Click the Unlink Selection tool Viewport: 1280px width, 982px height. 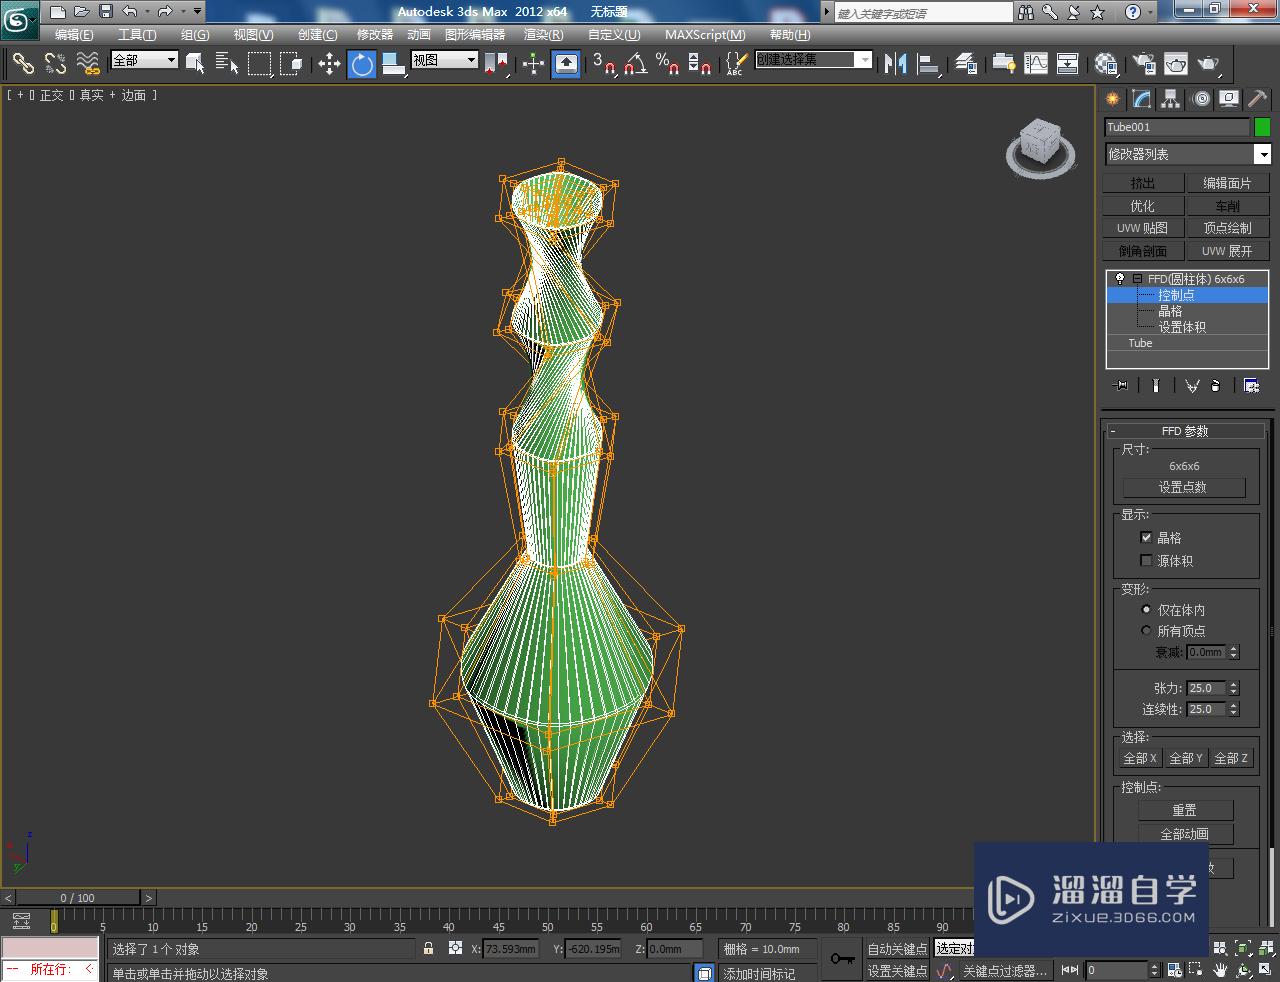click(x=55, y=64)
